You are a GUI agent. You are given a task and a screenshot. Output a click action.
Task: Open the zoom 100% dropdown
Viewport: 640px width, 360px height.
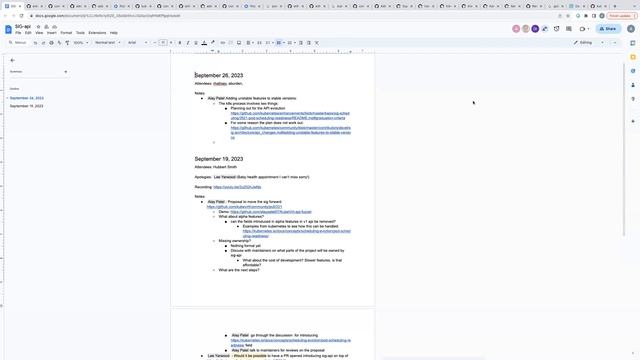81,42
